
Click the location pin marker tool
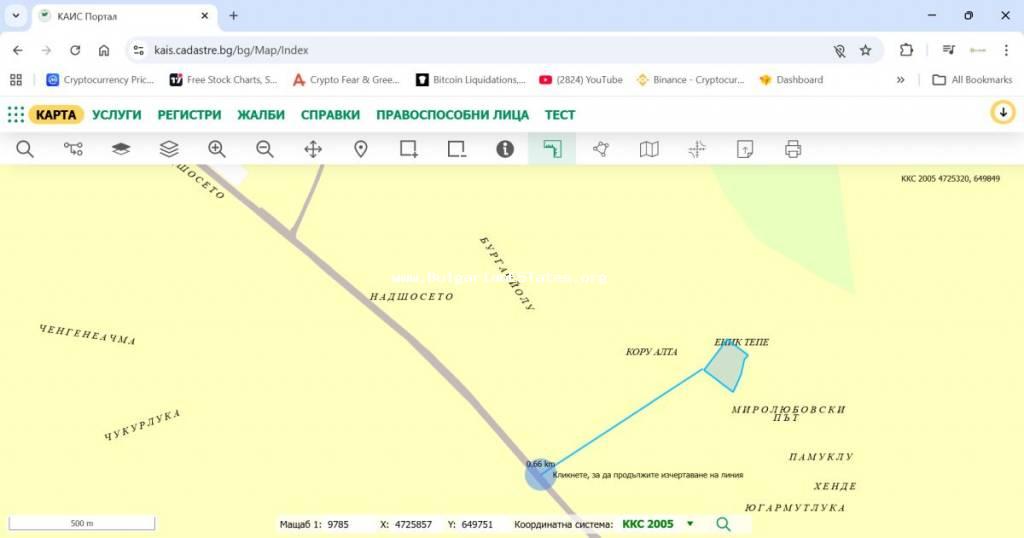(x=361, y=149)
